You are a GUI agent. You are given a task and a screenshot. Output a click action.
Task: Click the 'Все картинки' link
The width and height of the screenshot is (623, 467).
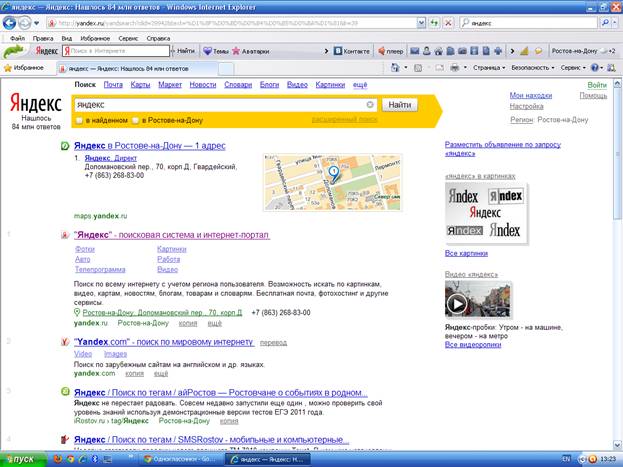[x=466, y=253]
